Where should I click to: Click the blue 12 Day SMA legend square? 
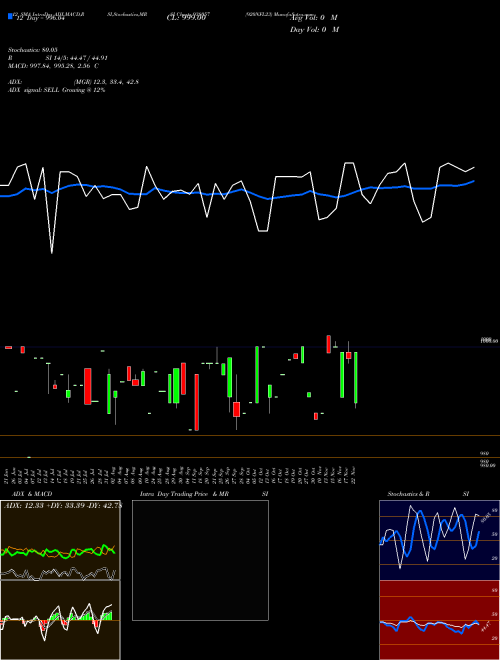(11, 17)
